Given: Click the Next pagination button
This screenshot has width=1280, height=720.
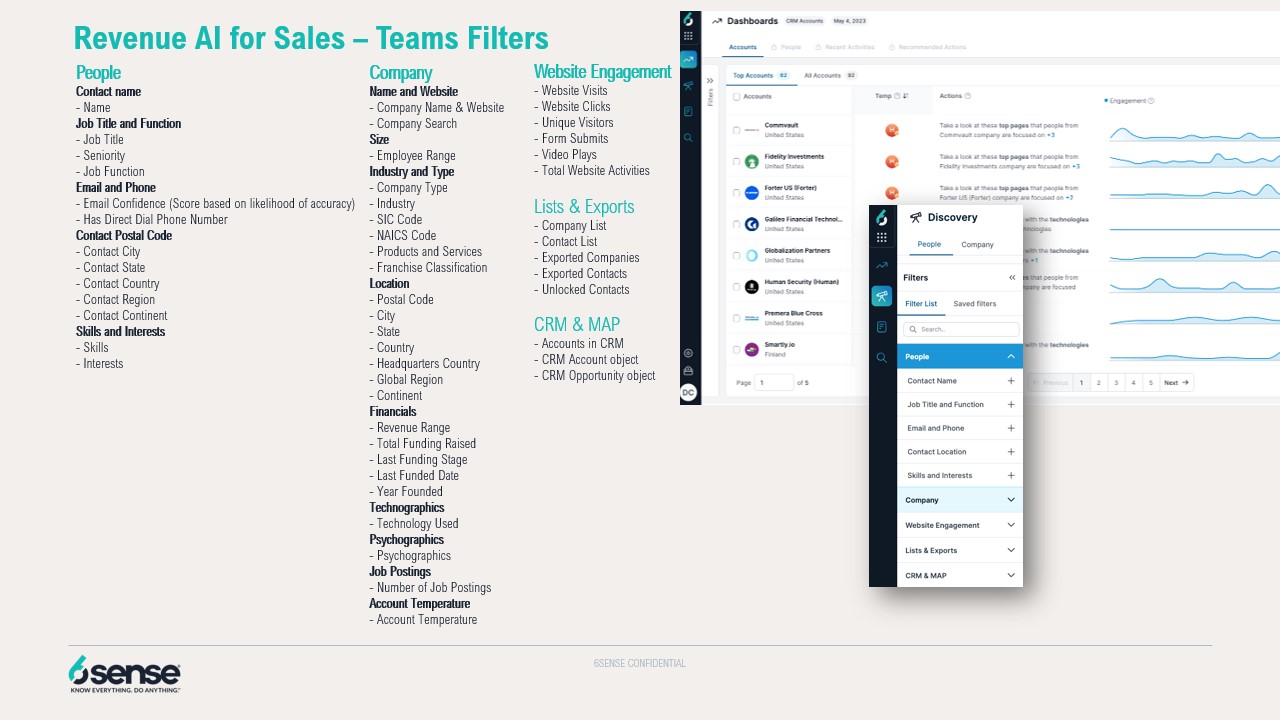Looking at the screenshot, I should click(x=1176, y=383).
